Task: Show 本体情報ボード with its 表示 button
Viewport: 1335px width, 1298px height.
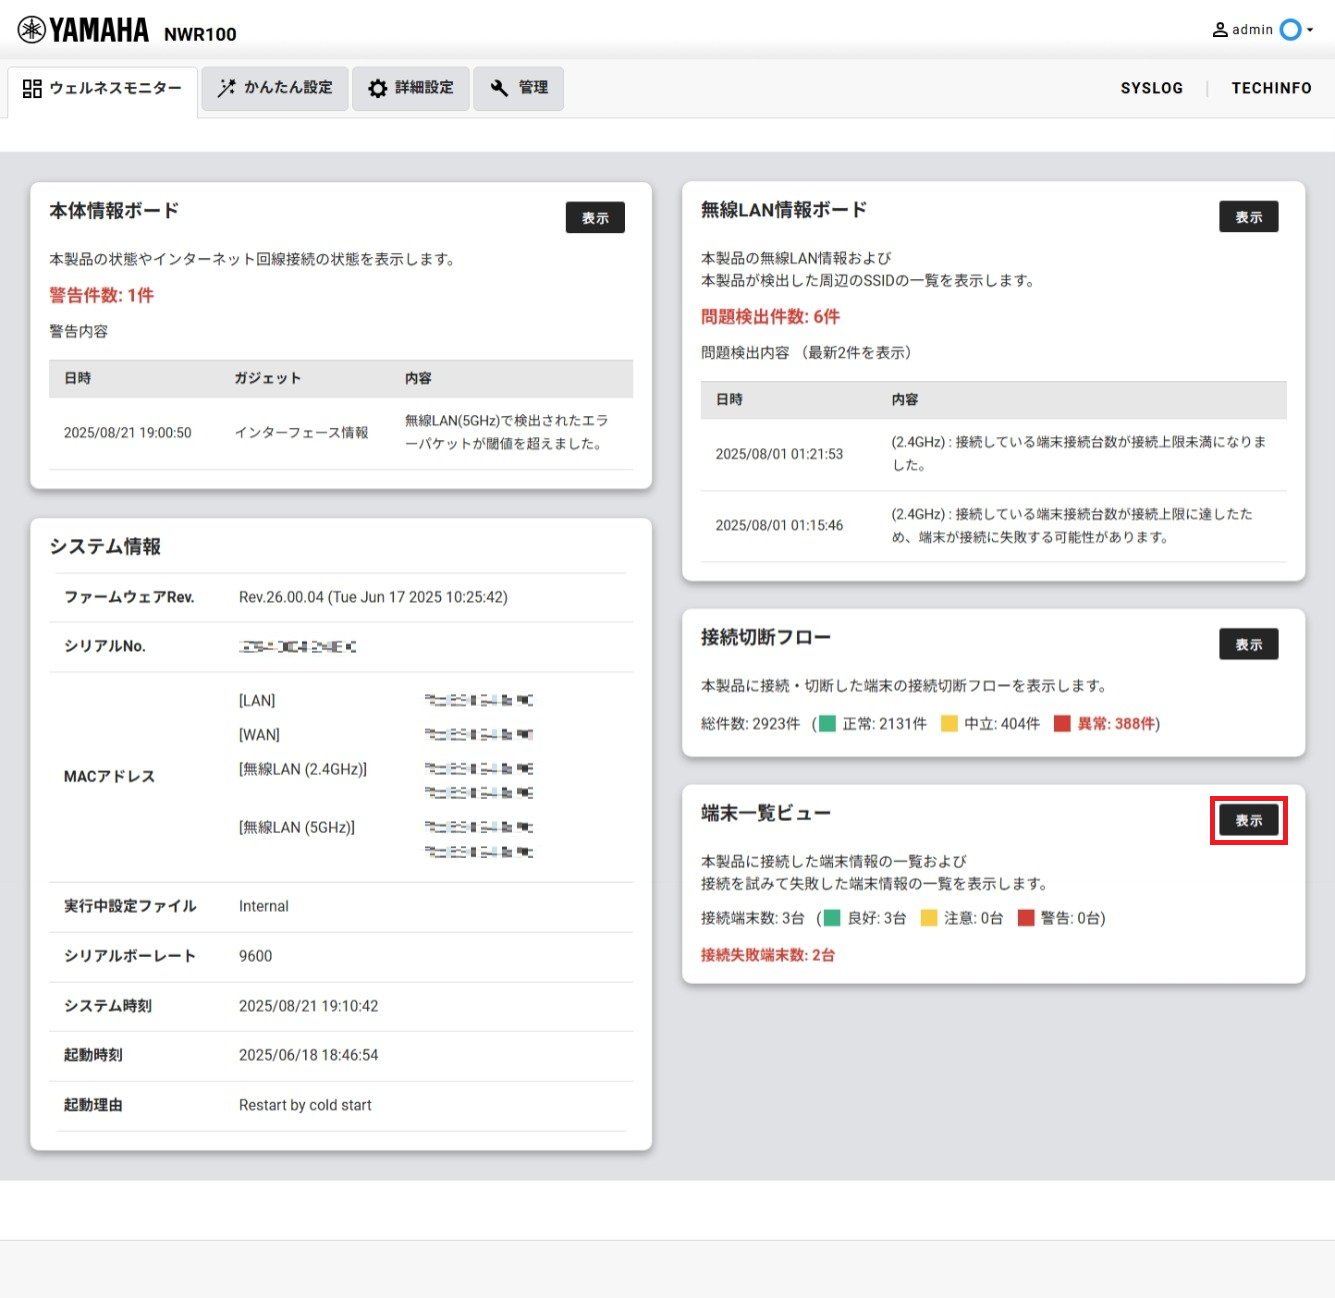Action: 595,217
